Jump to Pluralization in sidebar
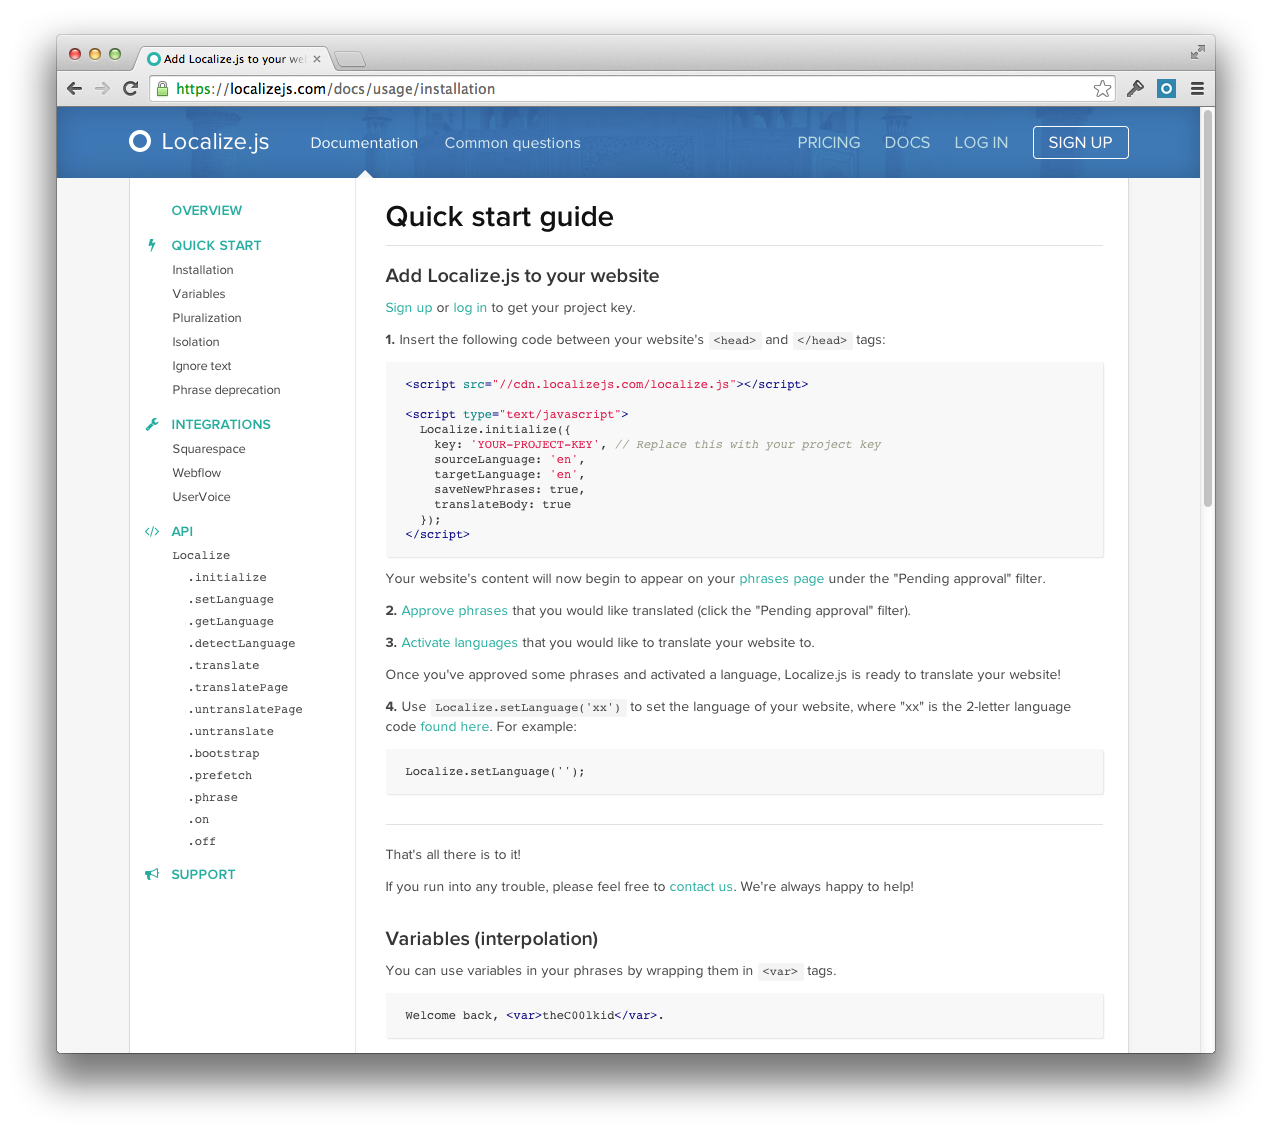Viewport: 1272px width, 1132px height. click(207, 318)
